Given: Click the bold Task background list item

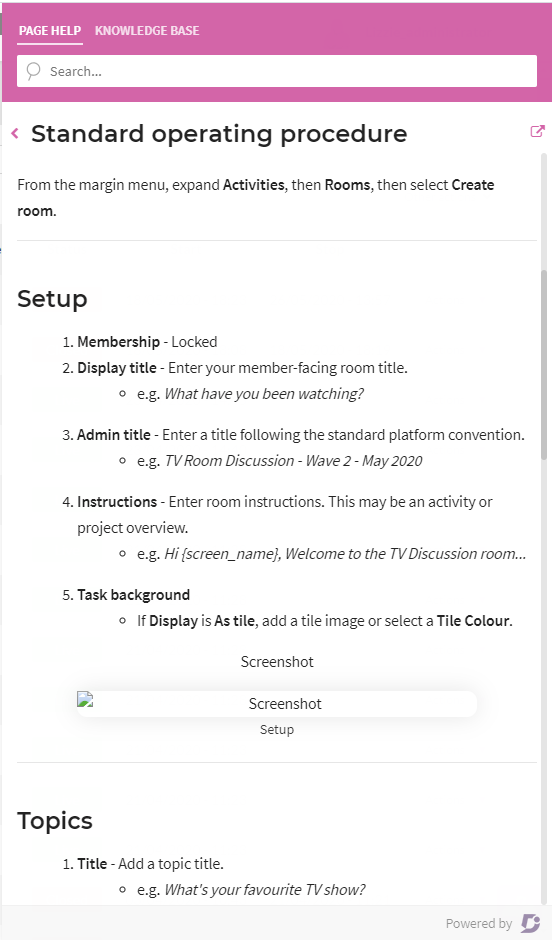Looking at the screenshot, I should [x=133, y=595].
